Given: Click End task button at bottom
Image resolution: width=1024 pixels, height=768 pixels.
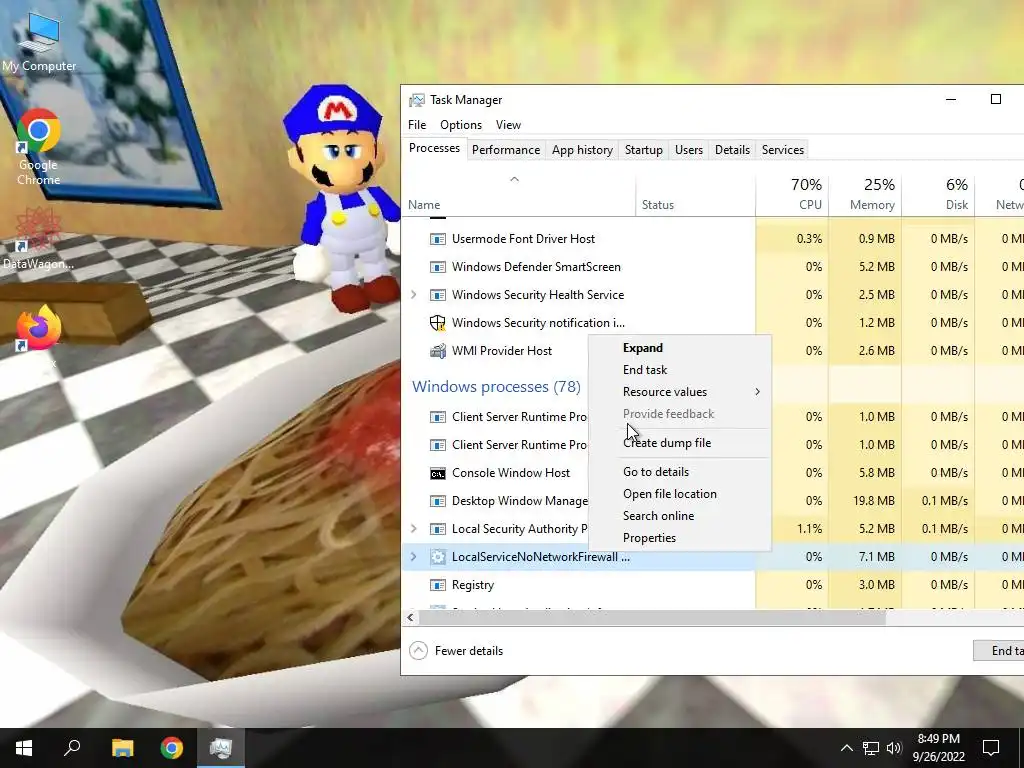Looking at the screenshot, I should tap(999, 650).
